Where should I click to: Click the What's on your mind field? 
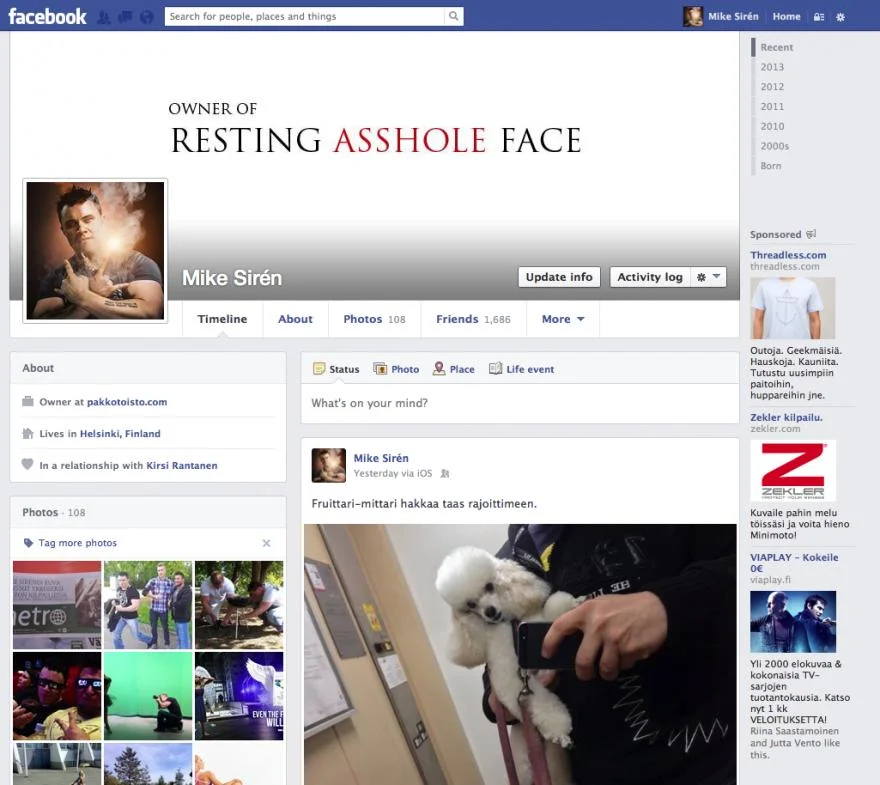click(x=519, y=404)
